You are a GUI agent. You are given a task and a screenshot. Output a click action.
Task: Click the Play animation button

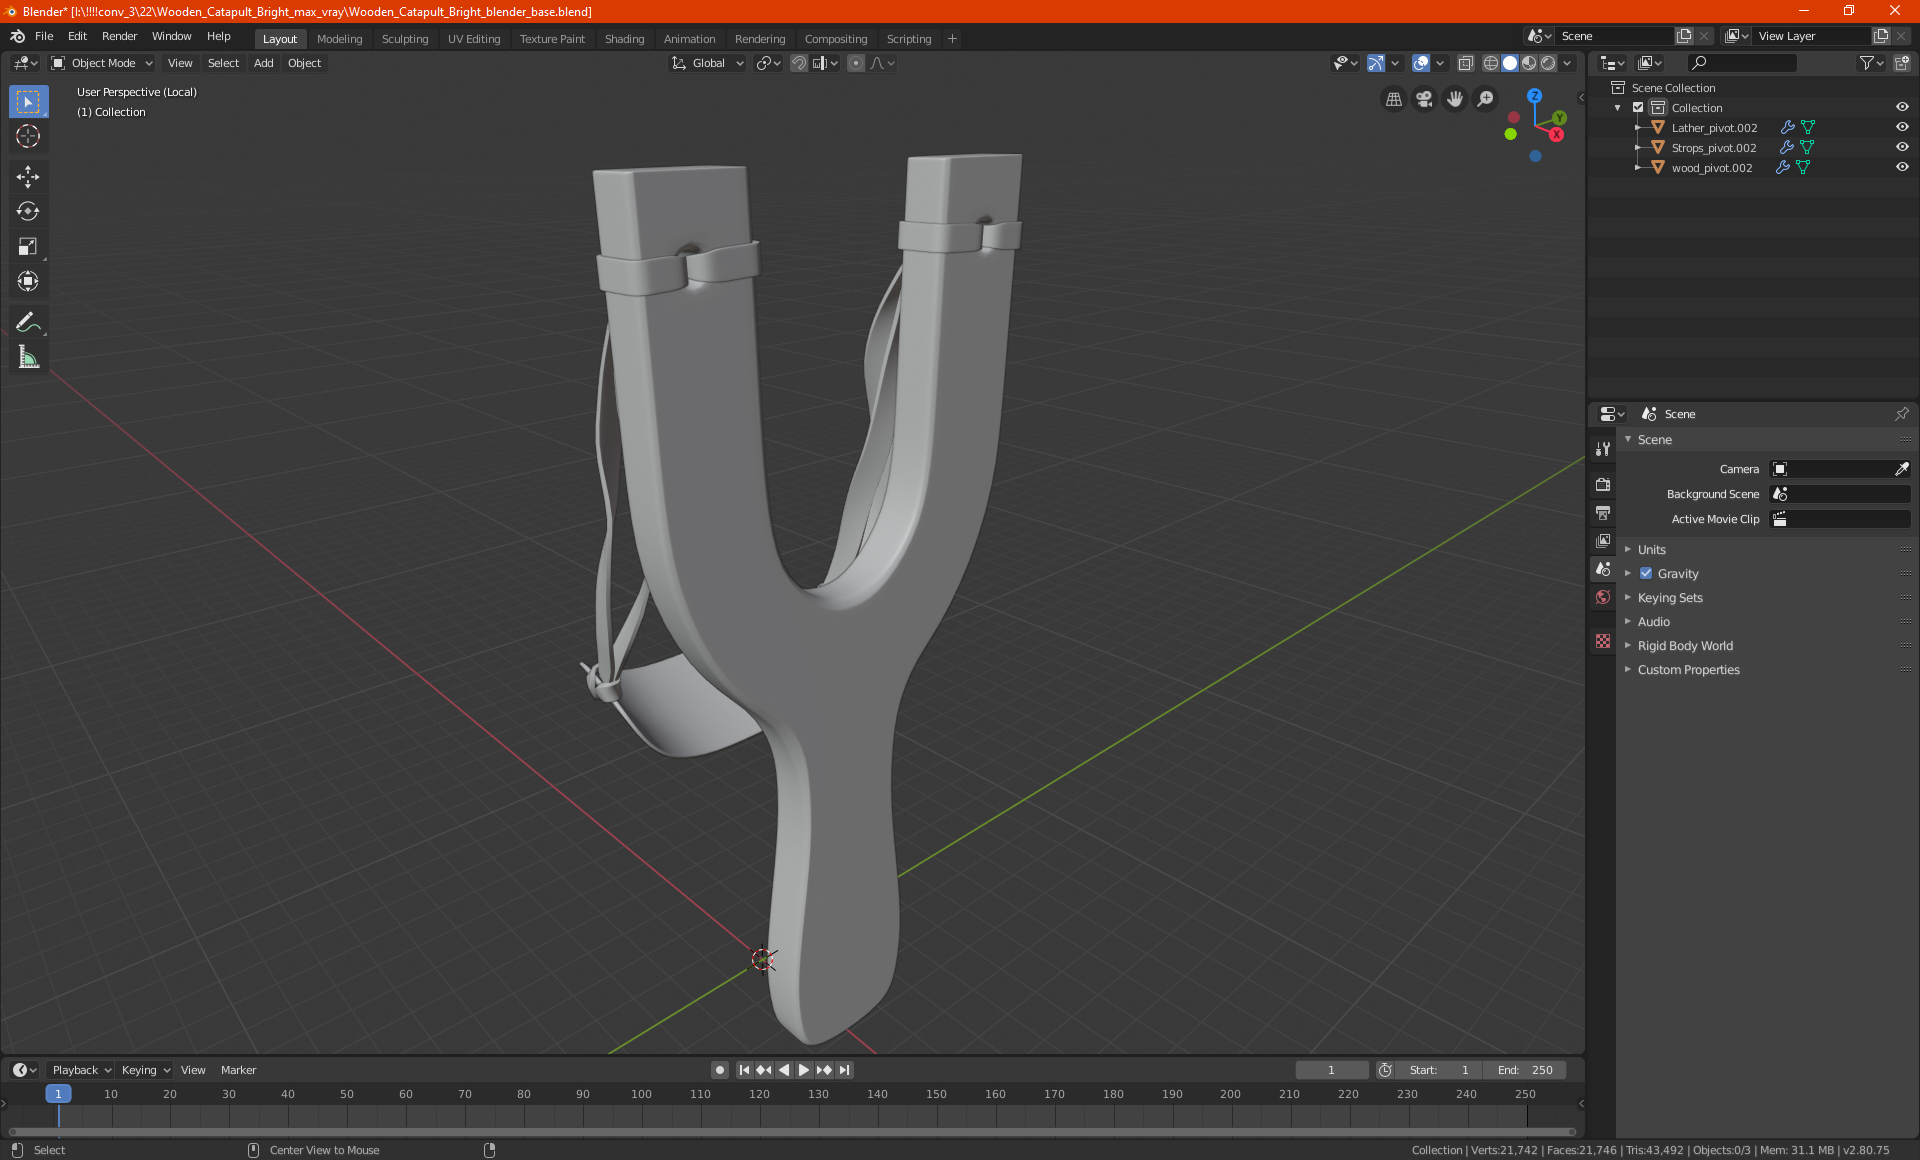tap(804, 1070)
